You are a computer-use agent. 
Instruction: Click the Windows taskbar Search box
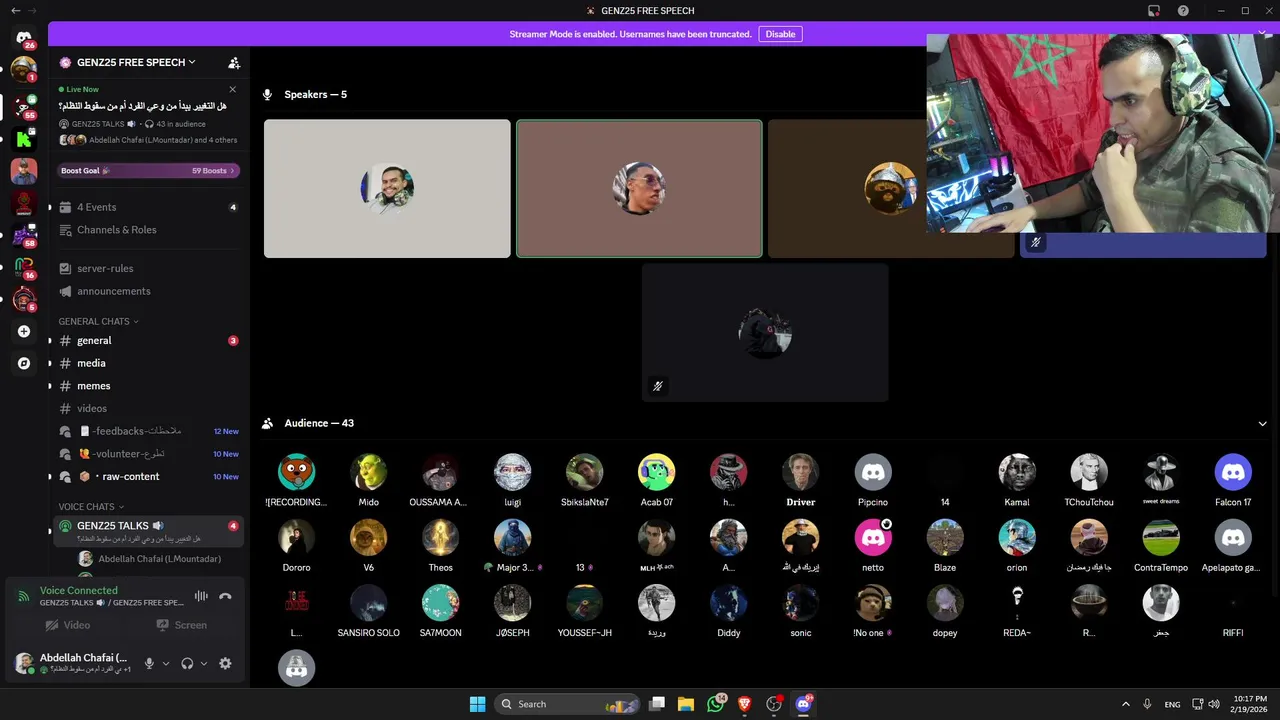[567, 704]
